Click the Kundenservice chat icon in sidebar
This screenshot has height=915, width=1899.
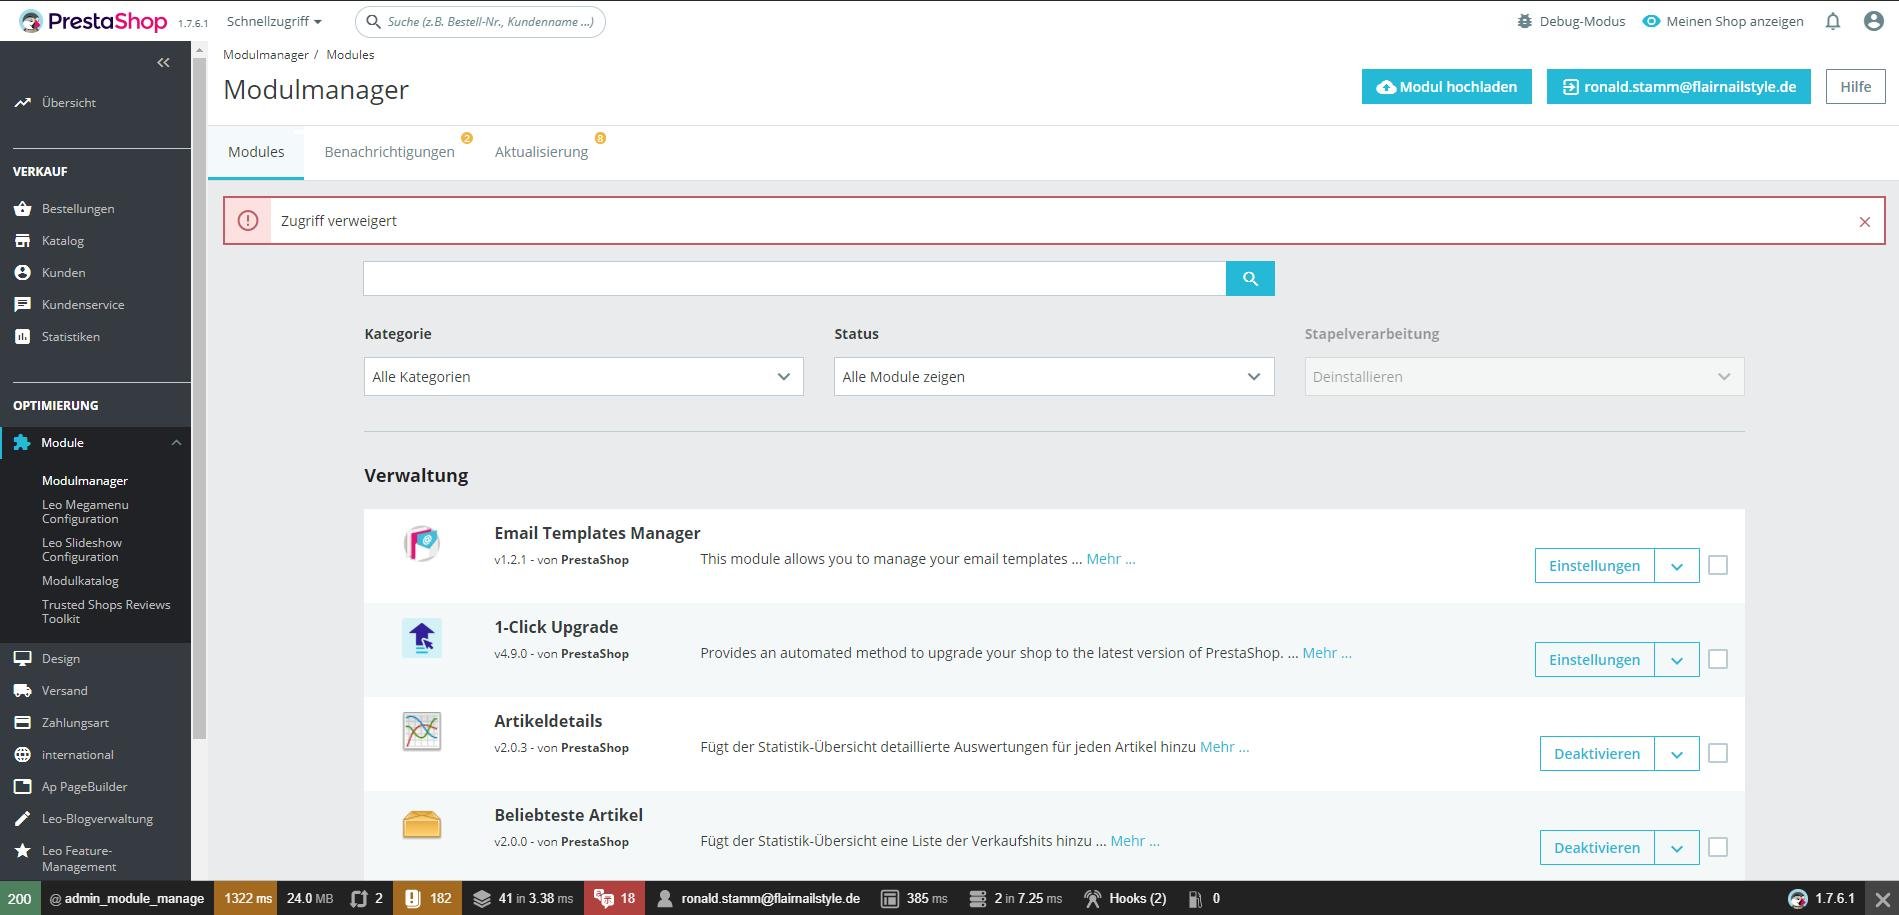click(x=23, y=305)
